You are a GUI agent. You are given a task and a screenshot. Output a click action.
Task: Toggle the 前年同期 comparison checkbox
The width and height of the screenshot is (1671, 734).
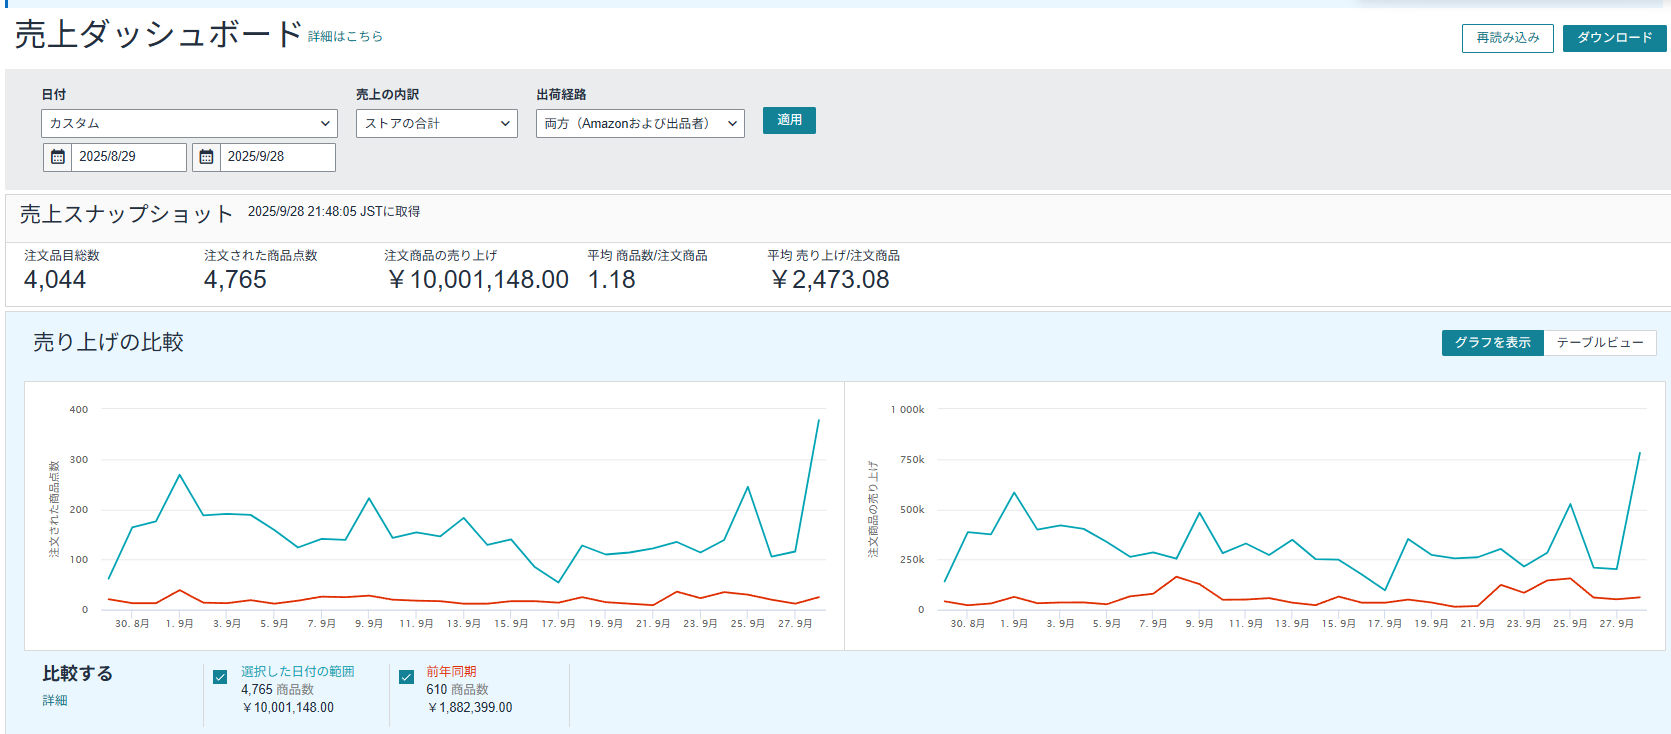coord(406,677)
